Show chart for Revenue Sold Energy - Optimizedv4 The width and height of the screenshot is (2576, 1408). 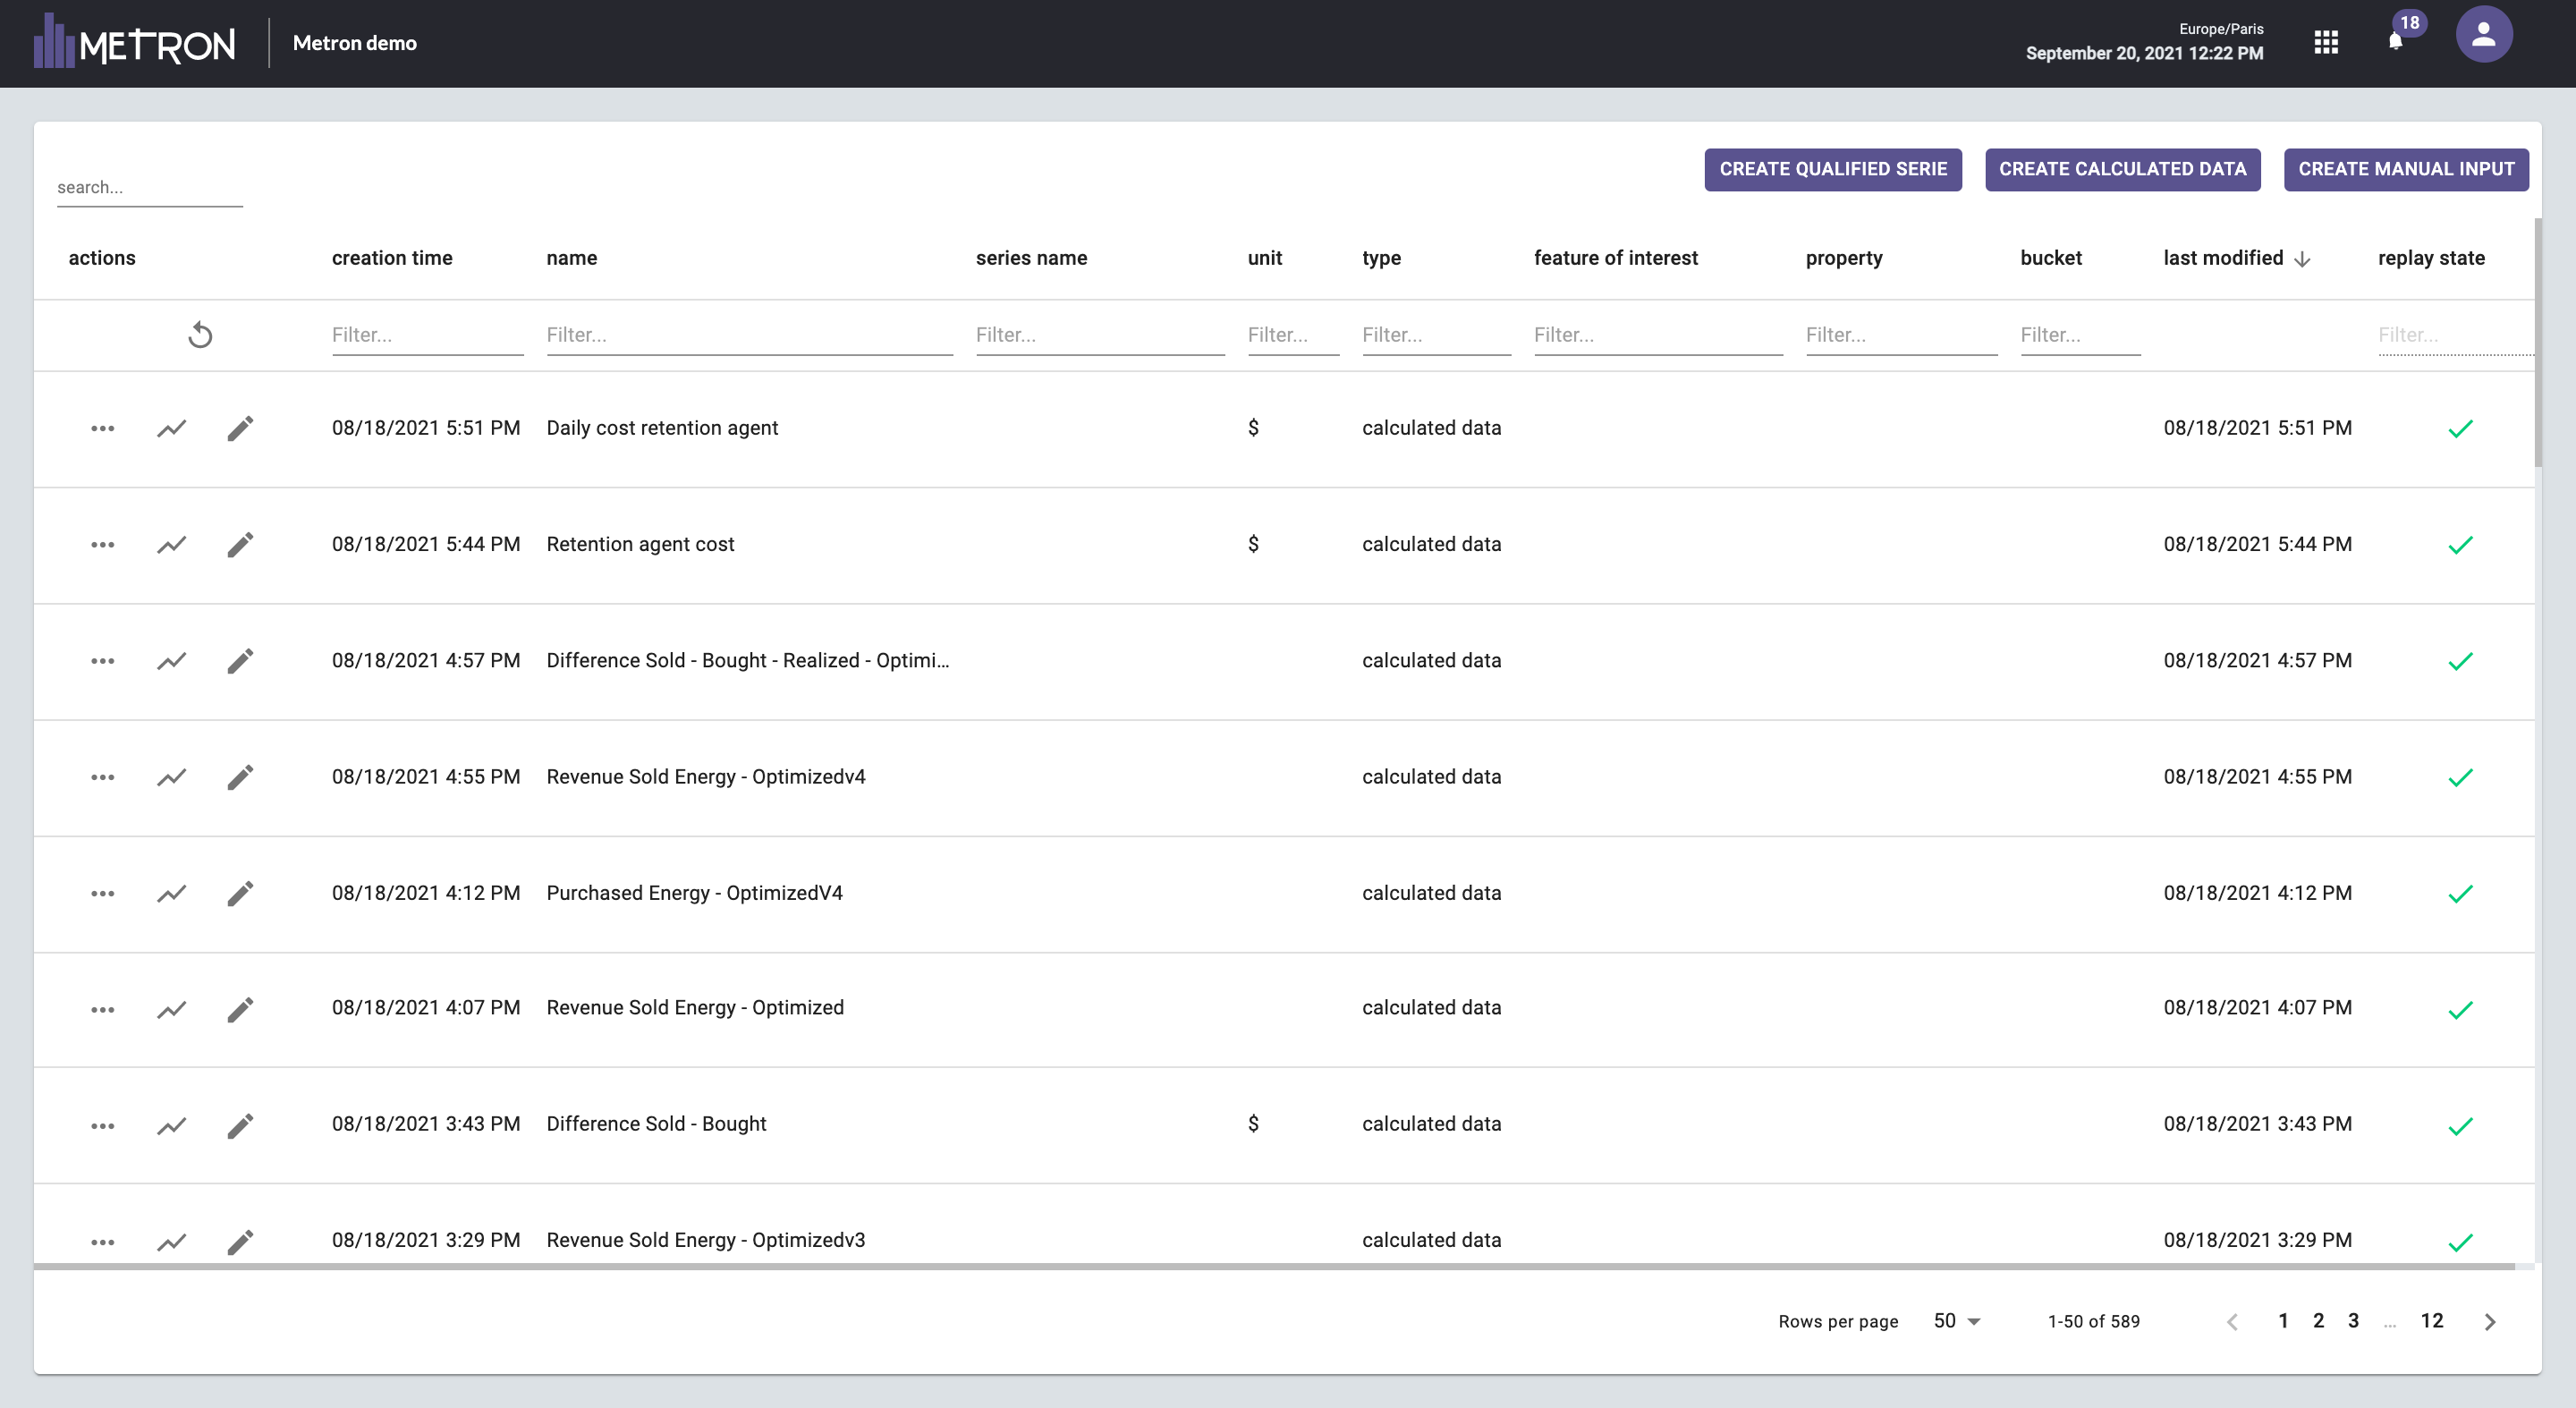click(171, 777)
